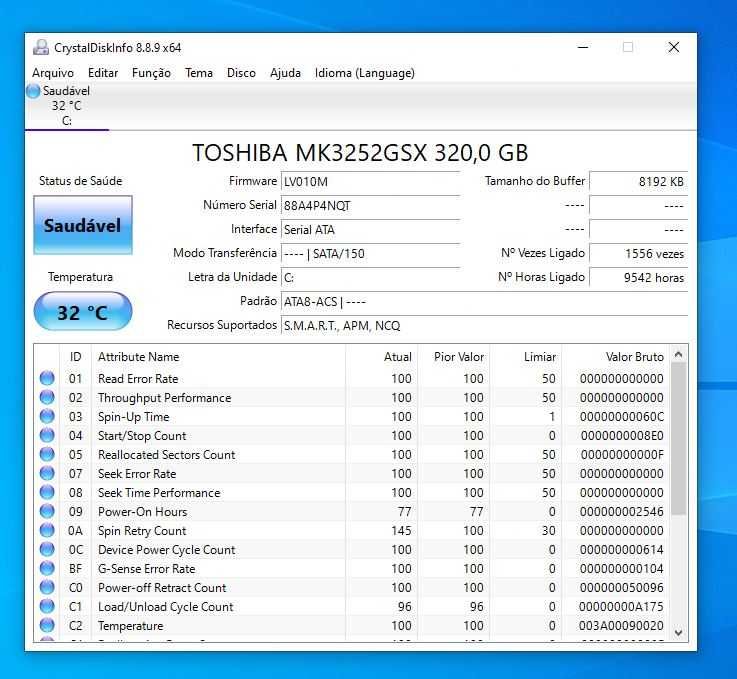Click status orb for Power-off Retract Count
This screenshot has height=679, width=737.
[47, 587]
